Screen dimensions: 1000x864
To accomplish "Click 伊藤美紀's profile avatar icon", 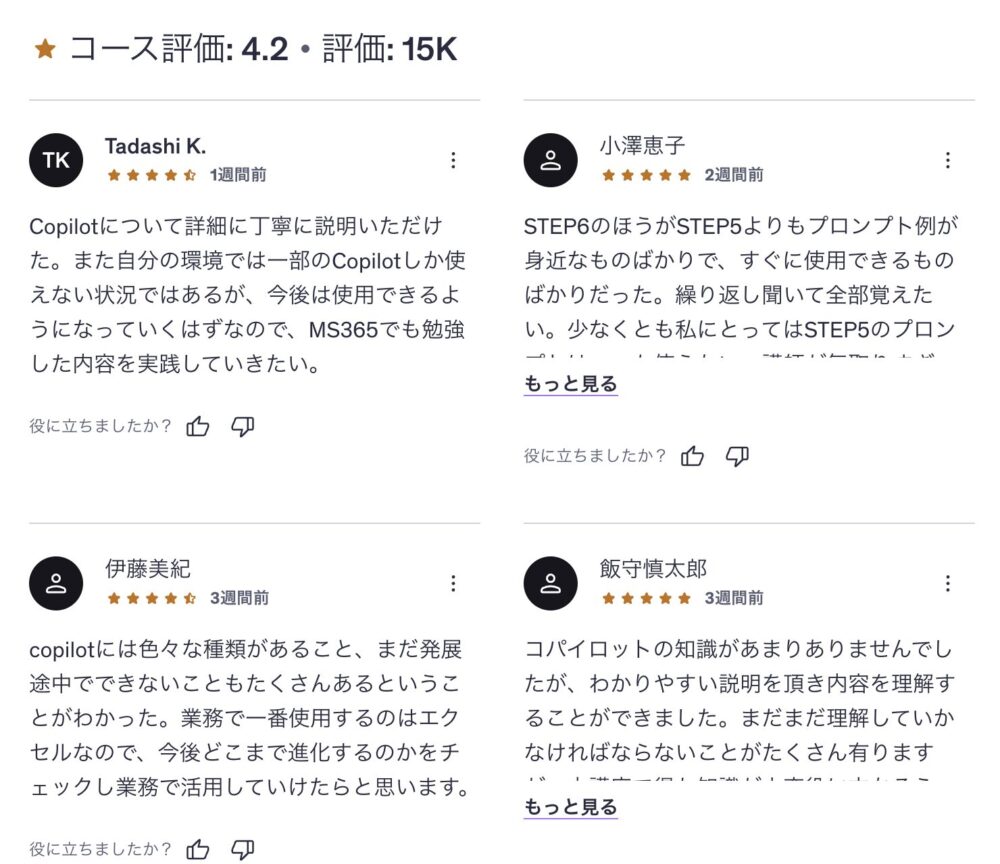I will (56, 583).
